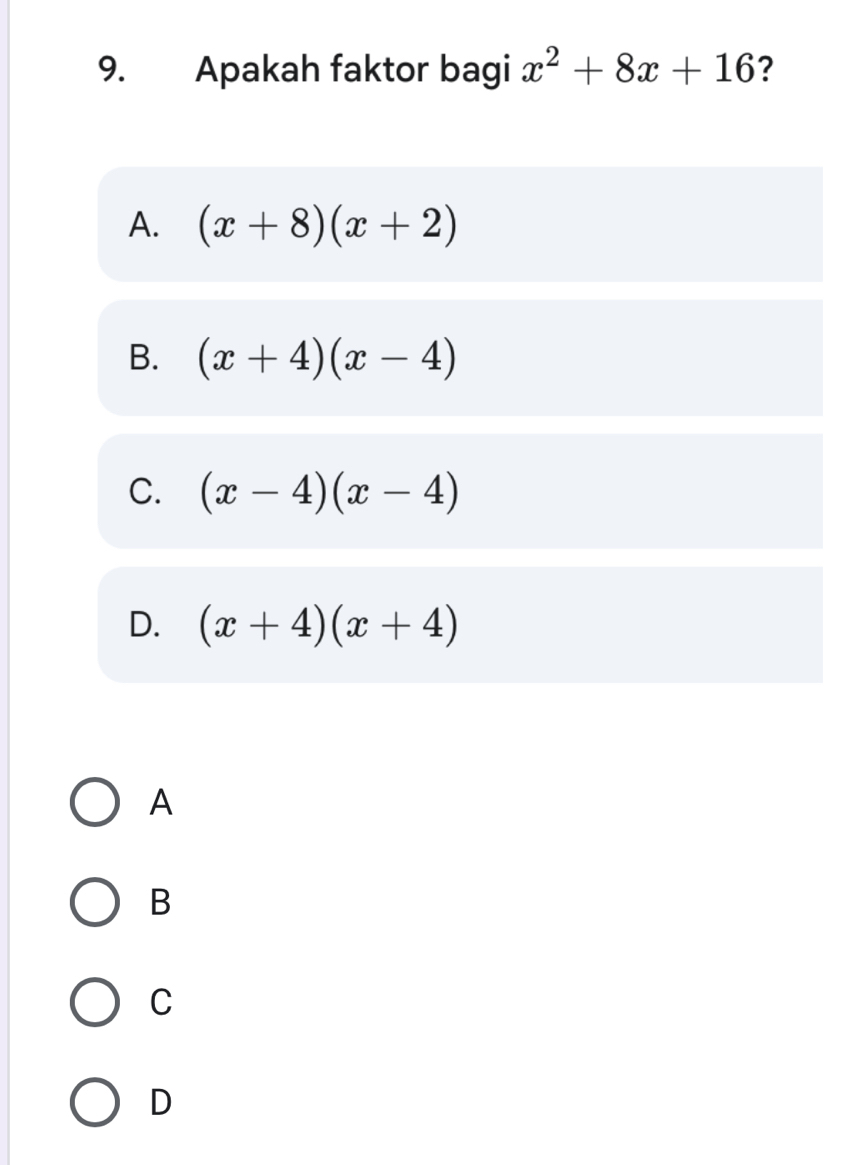The height and width of the screenshot is (1165, 867).
Task: Click the letter label B on second card
Action: tap(145, 357)
